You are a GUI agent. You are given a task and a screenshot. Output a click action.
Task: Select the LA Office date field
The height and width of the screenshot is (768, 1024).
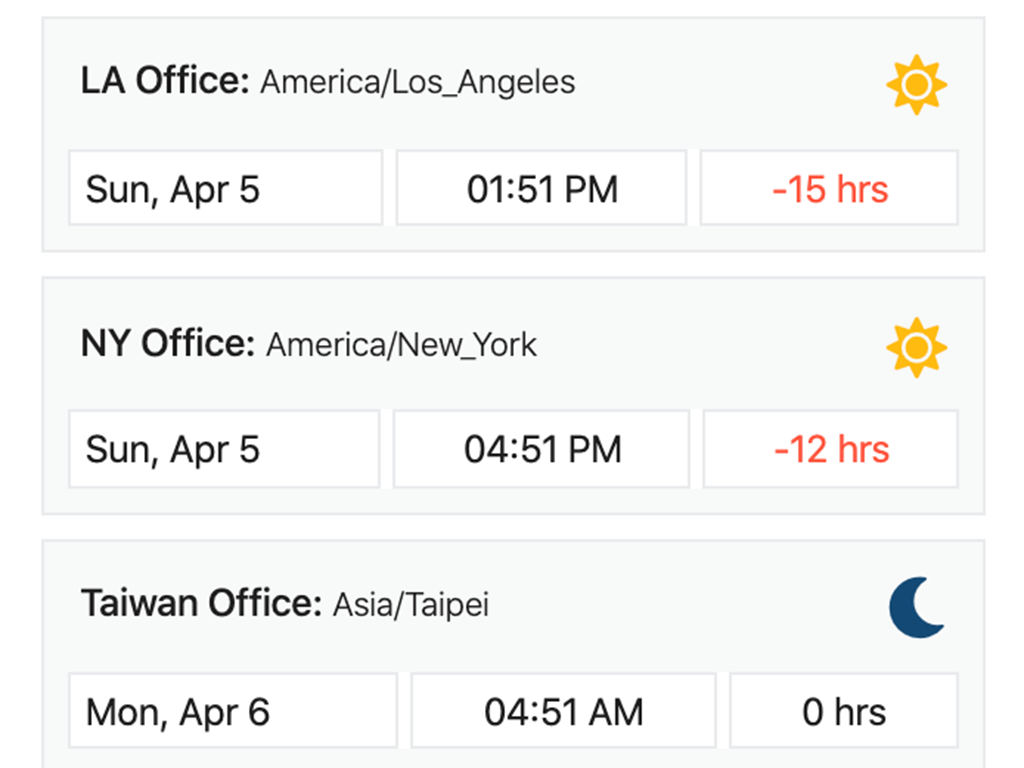point(225,188)
